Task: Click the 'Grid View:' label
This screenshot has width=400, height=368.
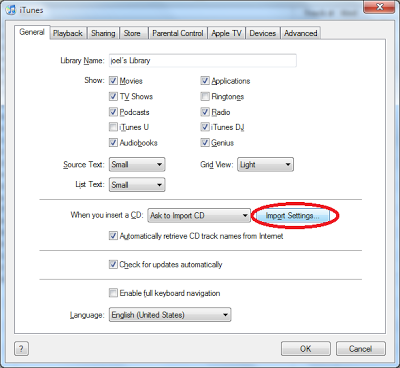Action: pyautogui.click(x=216, y=164)
